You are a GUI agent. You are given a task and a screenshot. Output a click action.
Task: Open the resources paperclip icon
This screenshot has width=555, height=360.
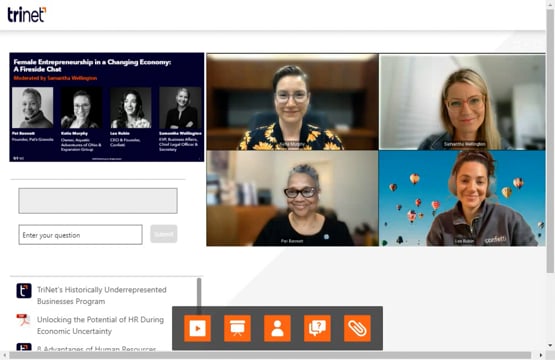(357, 328)
